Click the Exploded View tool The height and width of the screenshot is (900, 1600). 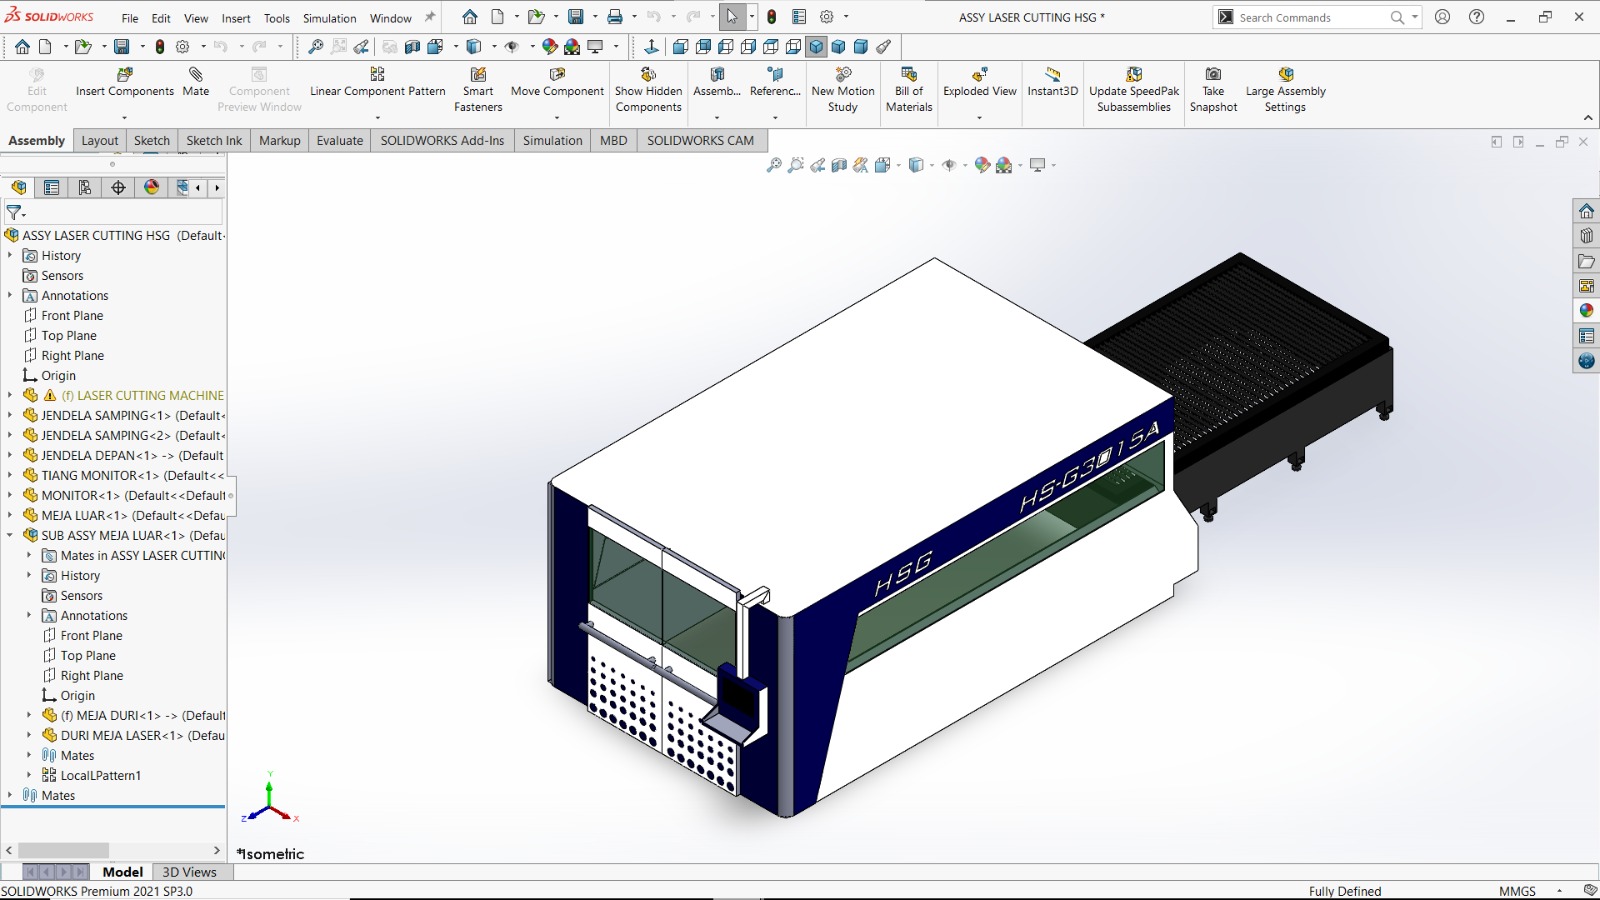click(x=980, y=82)
